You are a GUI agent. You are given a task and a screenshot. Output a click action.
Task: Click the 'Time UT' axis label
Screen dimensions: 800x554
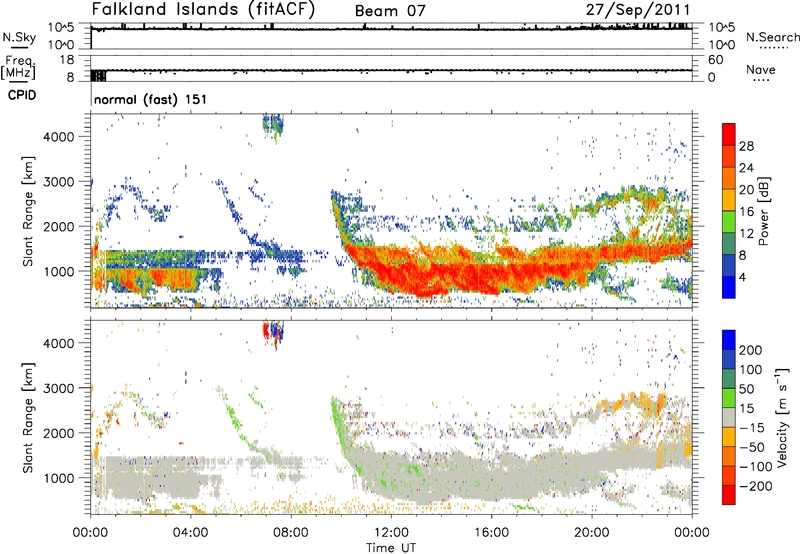coord(391,548)
